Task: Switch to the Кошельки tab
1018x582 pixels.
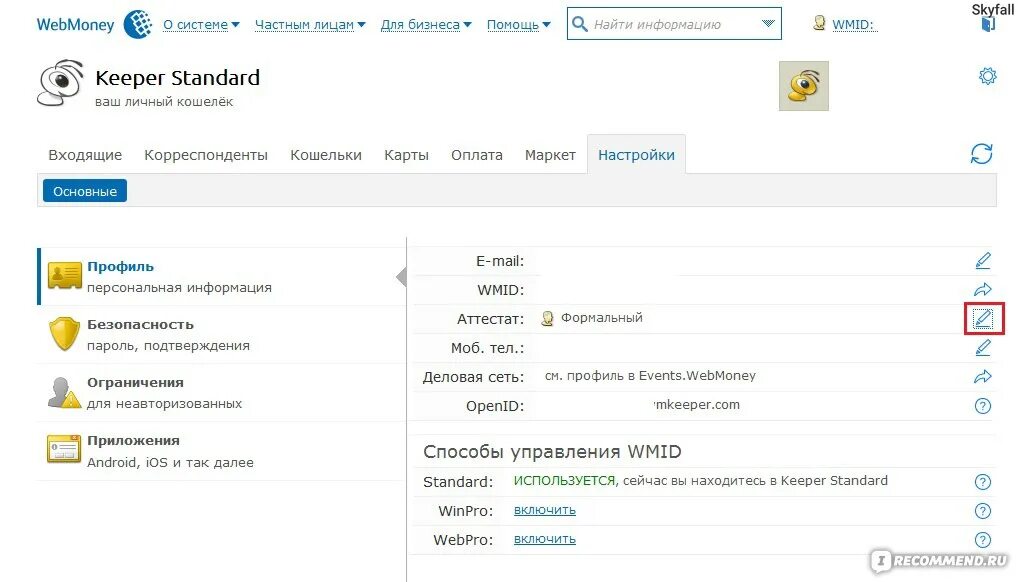Action: pyautogui.click(x=326, y=155)
